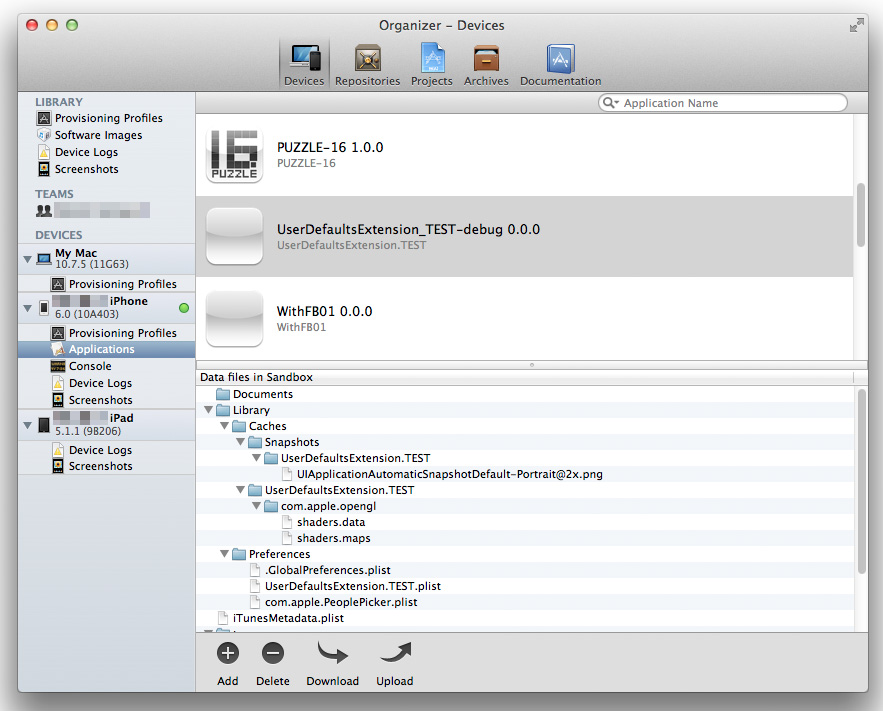Collapse the Library folder

[x=208, y=410]
